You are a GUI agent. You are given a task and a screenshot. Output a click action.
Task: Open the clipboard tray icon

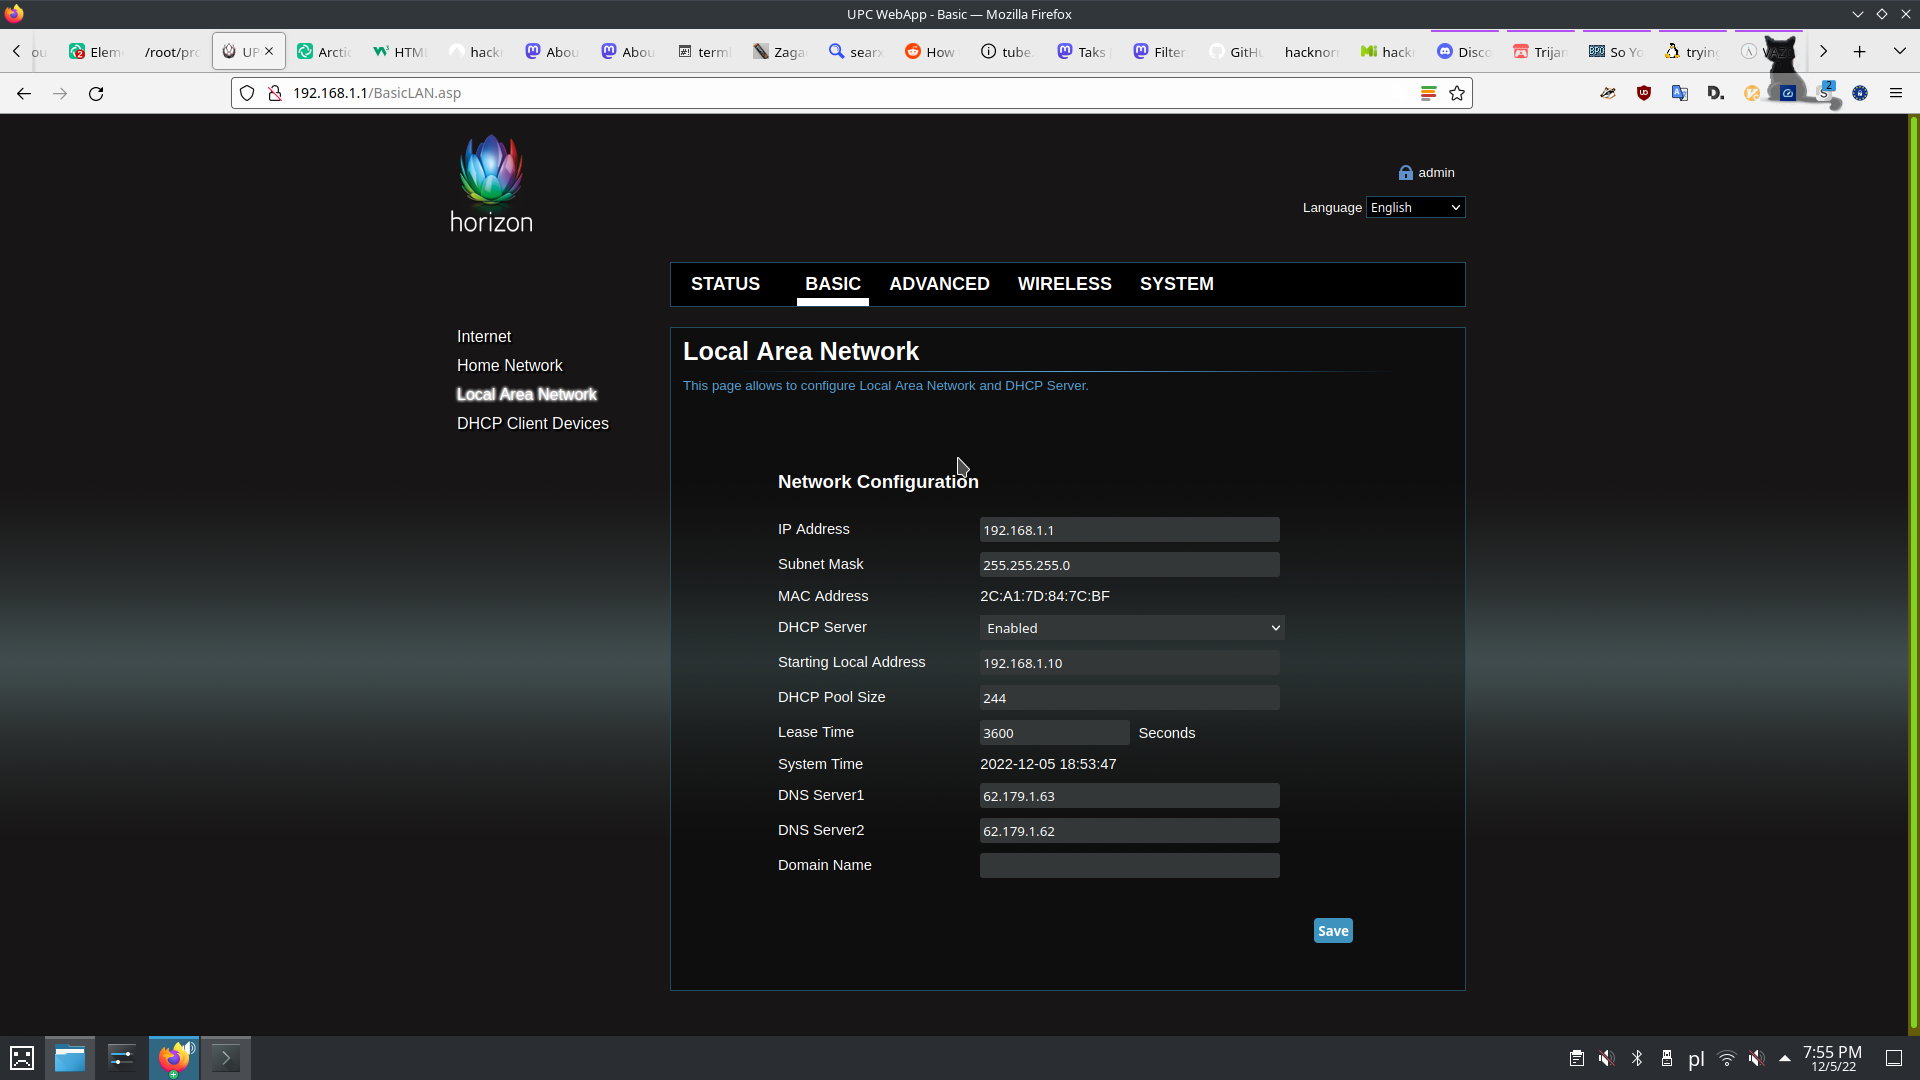pos(1577,1058)
